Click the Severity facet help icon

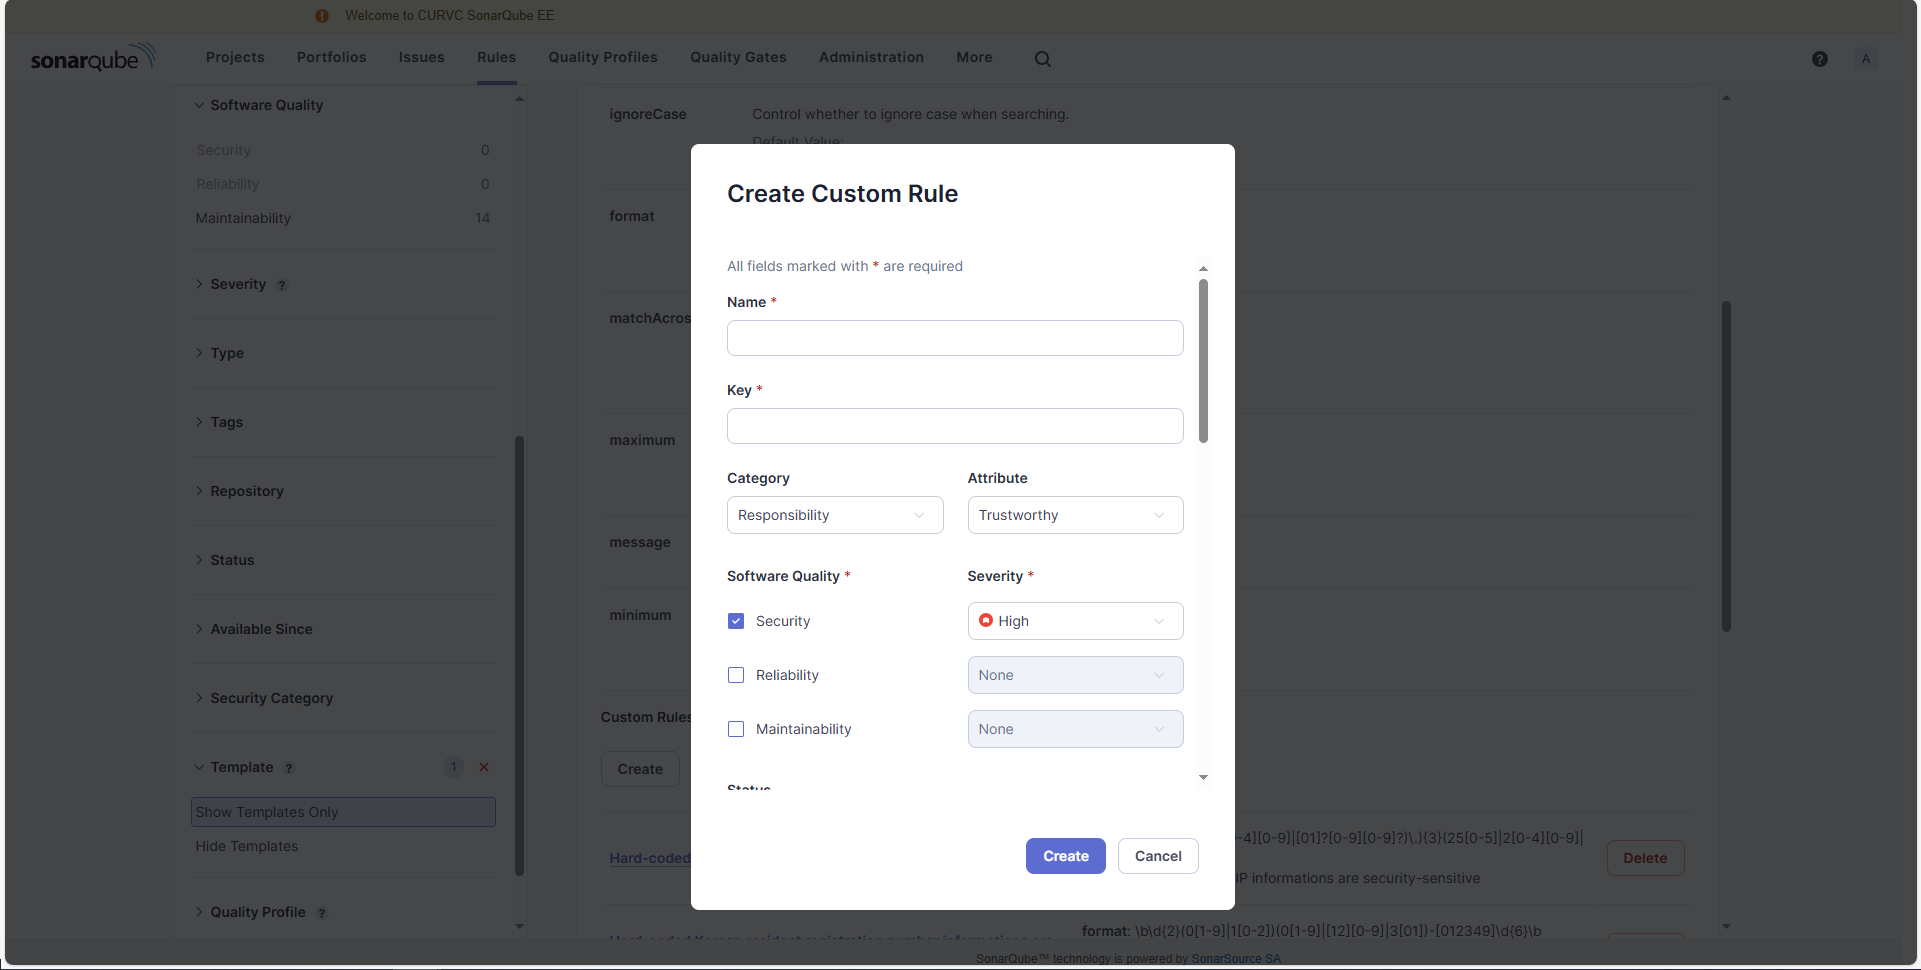coord(282,285)
